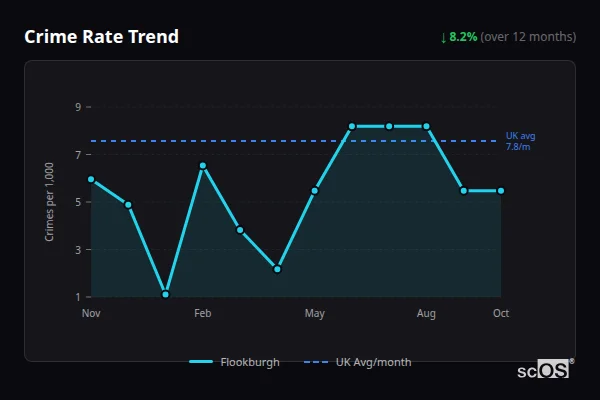Screen dimensions: 600x400
Task: Click the 'UK avg 7.8/m' label
Action: point(520,141)
